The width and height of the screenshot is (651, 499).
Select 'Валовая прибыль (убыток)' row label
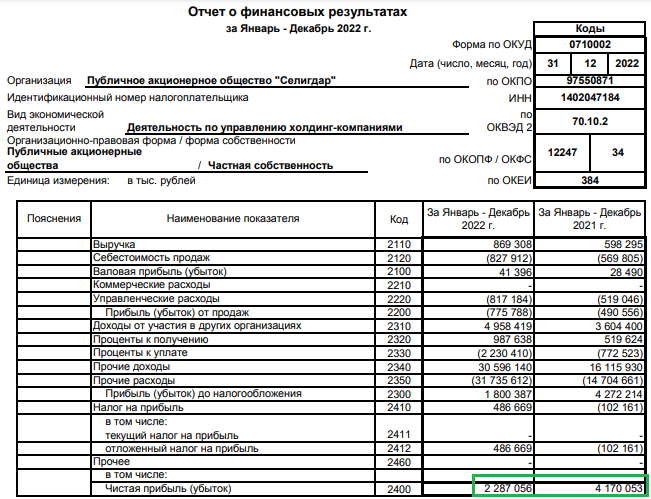(160, 272)
